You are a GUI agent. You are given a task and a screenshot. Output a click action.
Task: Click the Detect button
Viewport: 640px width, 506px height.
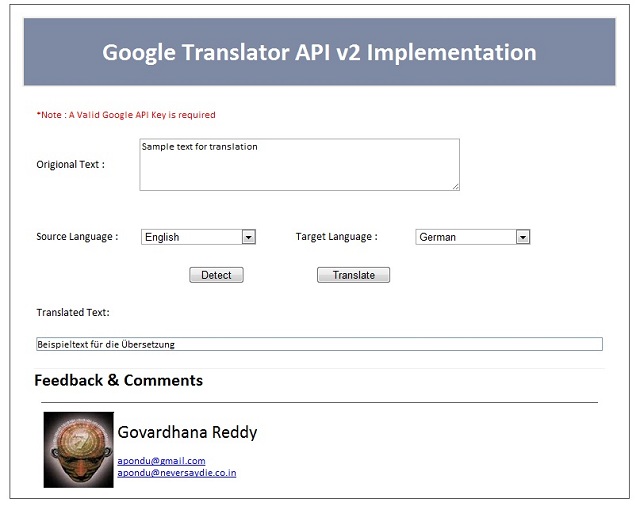coord(216,275)
